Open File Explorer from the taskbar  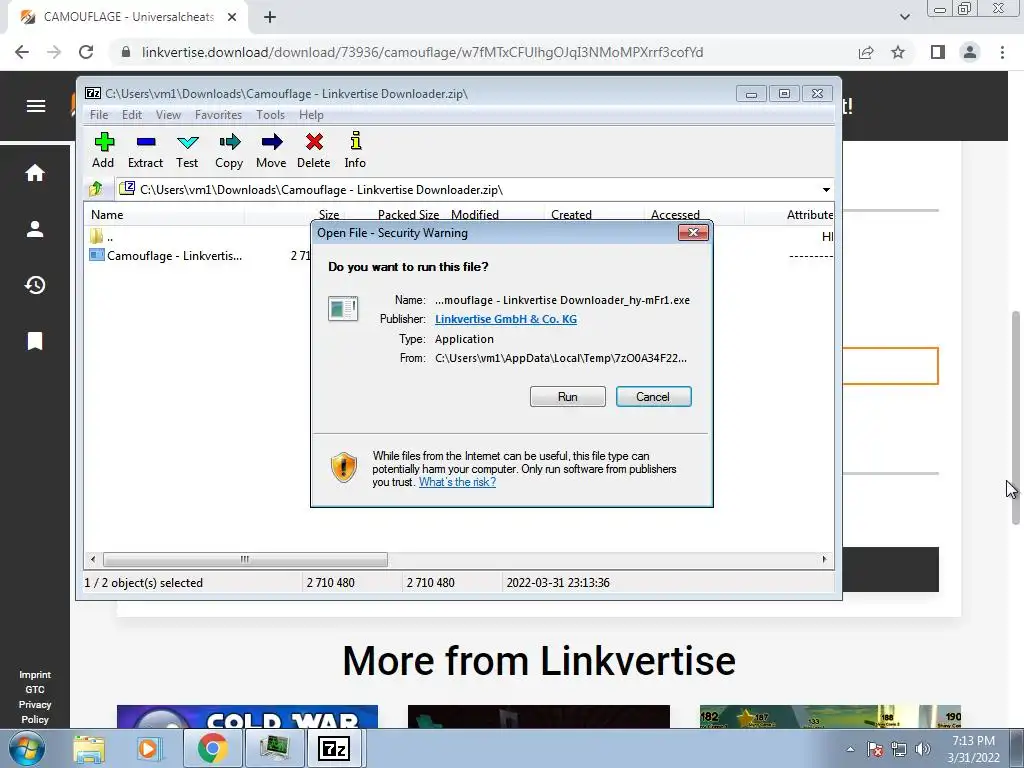(89, 748)
